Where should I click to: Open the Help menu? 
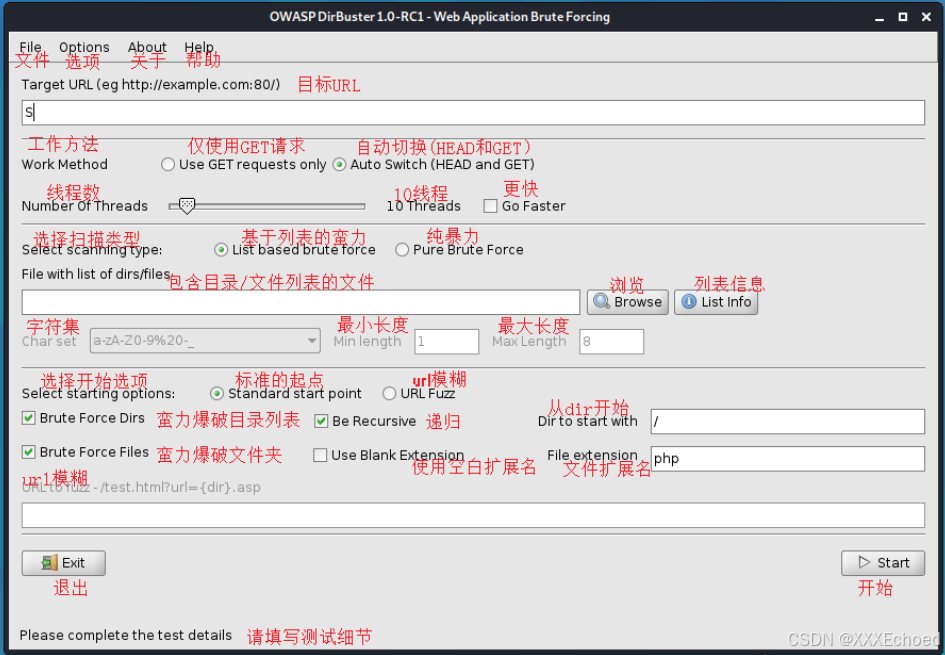coord(199,47)
